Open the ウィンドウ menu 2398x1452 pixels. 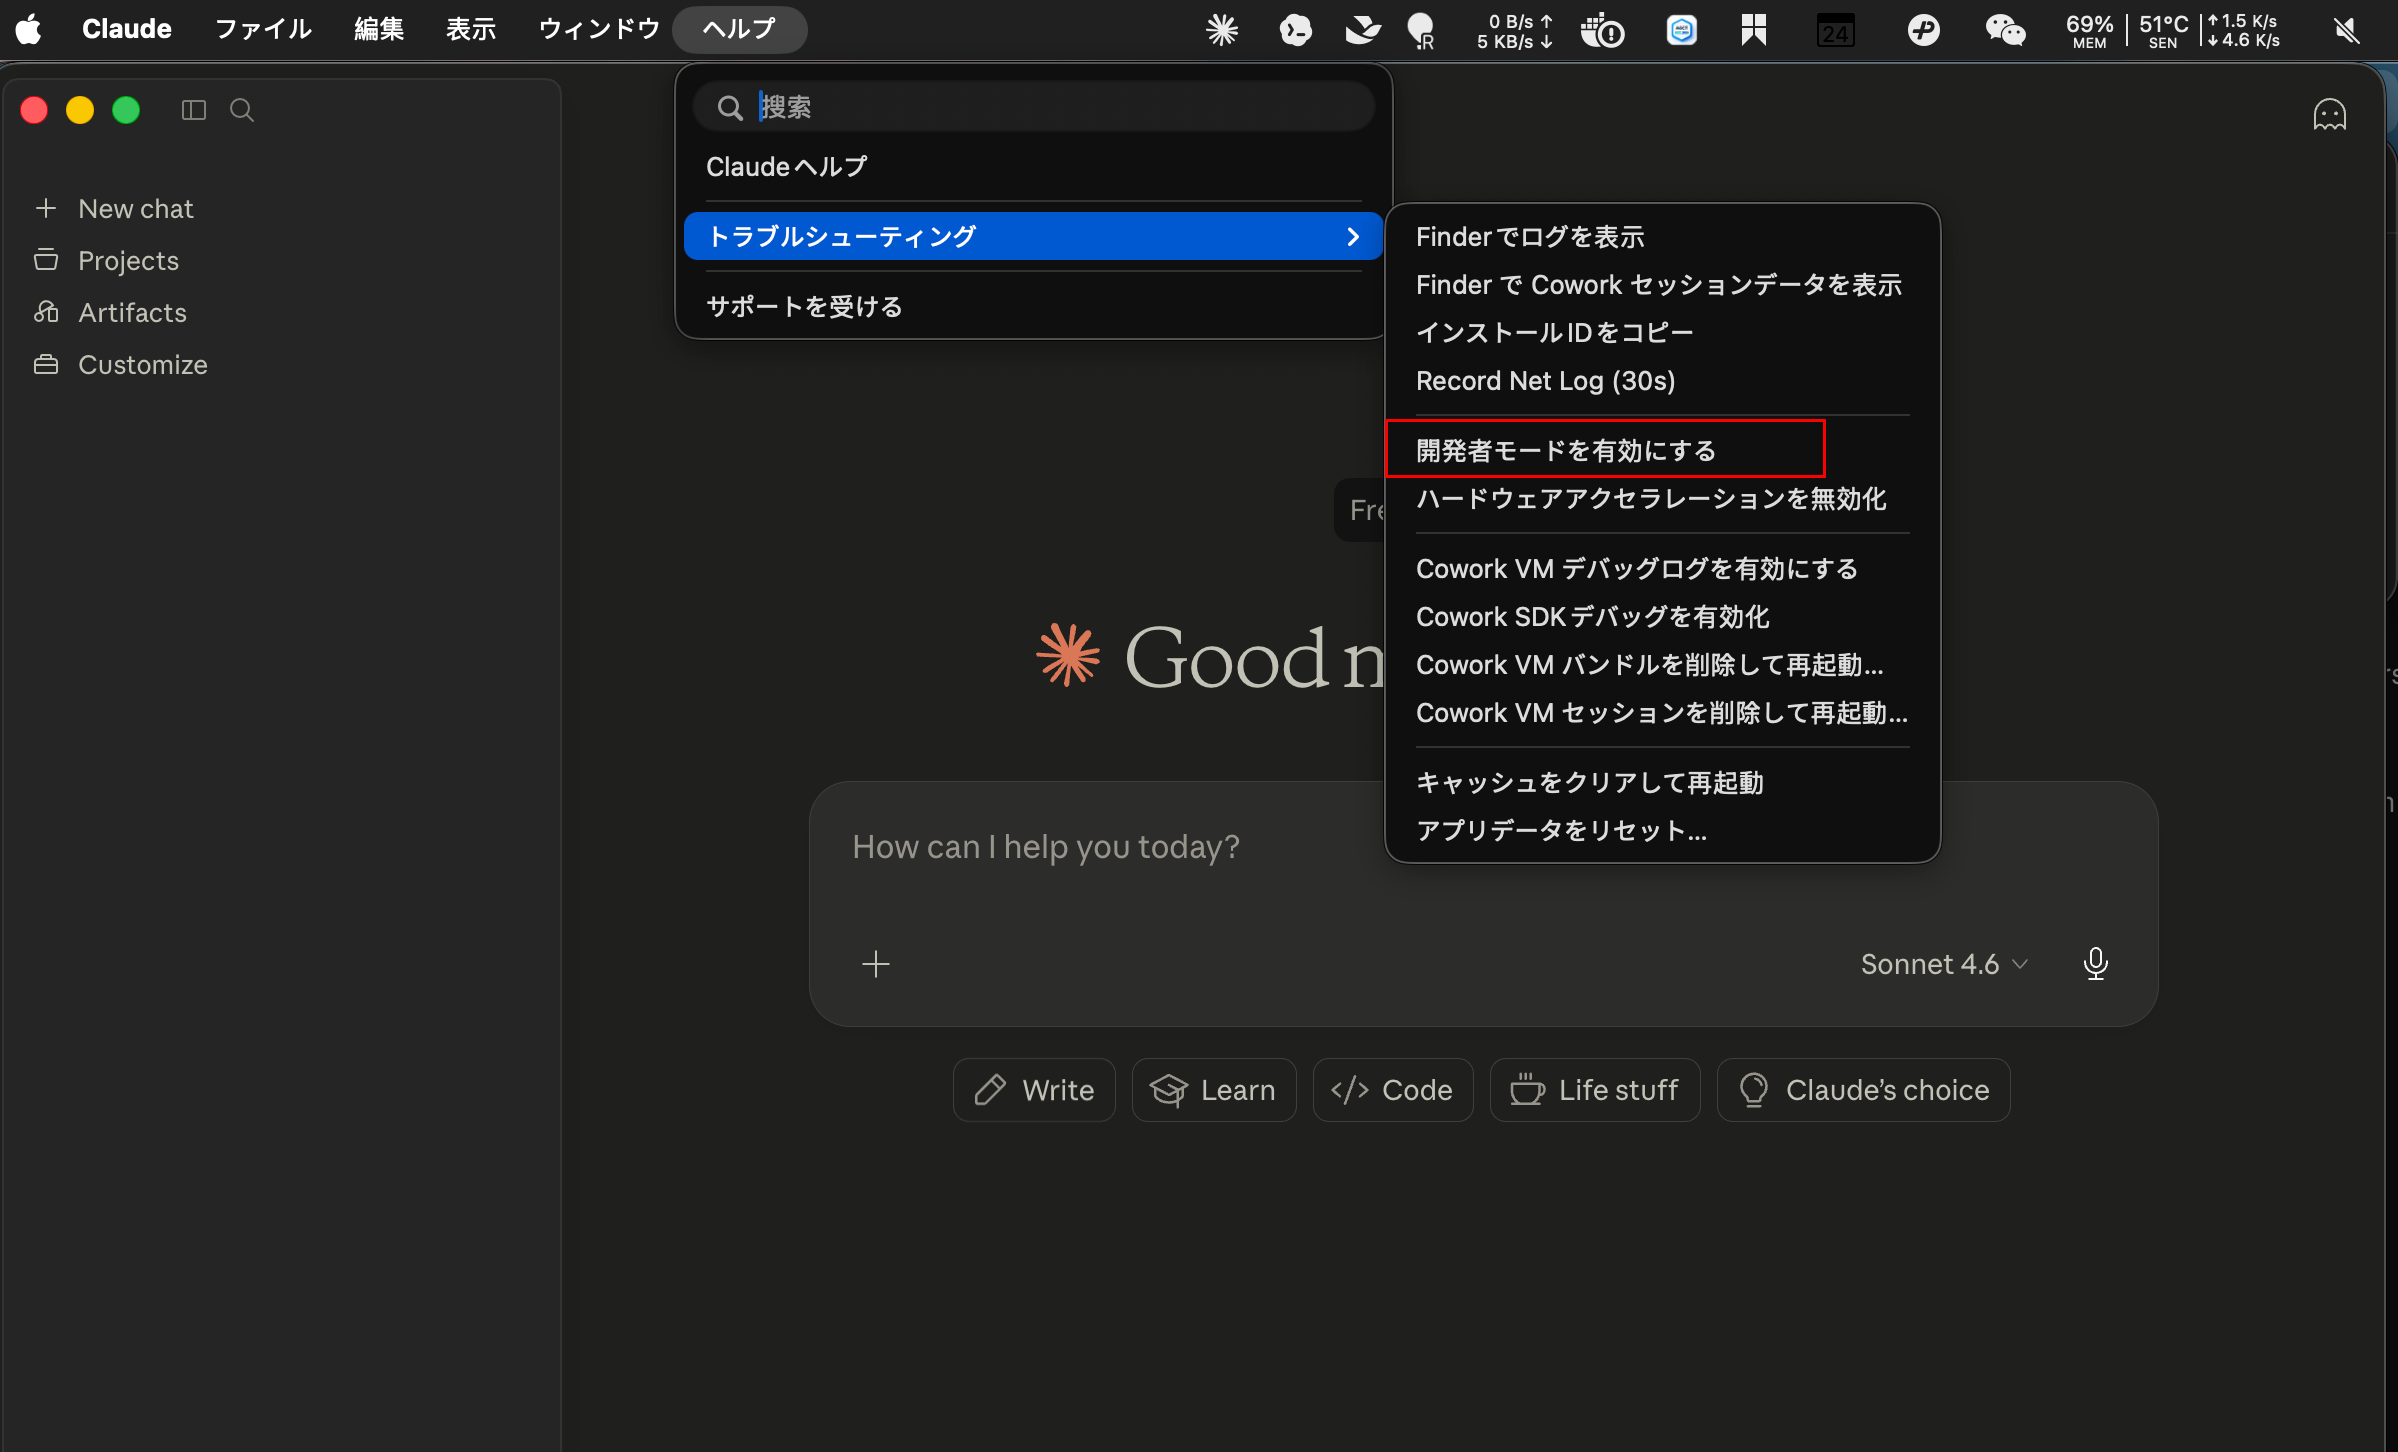pos(599,29)
